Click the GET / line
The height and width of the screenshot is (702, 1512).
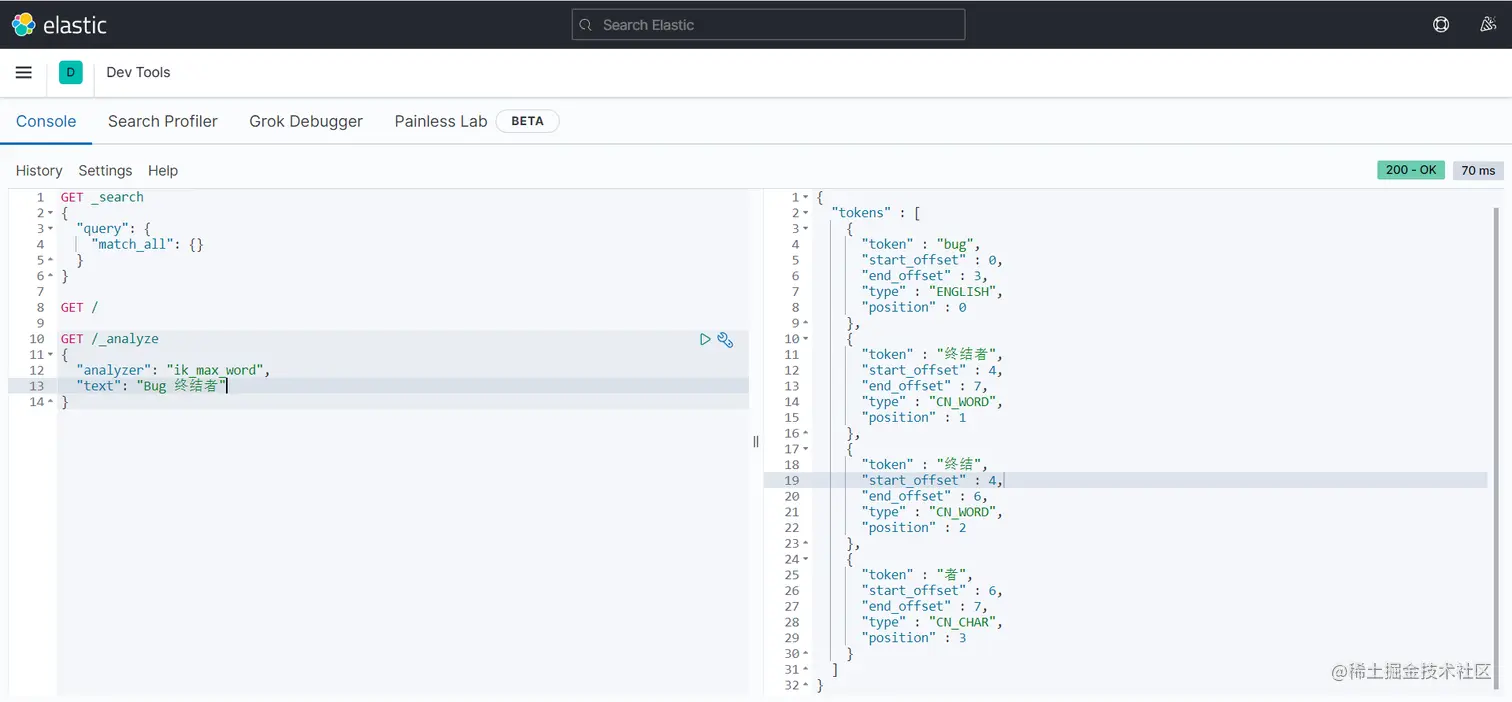click(79, 307)
